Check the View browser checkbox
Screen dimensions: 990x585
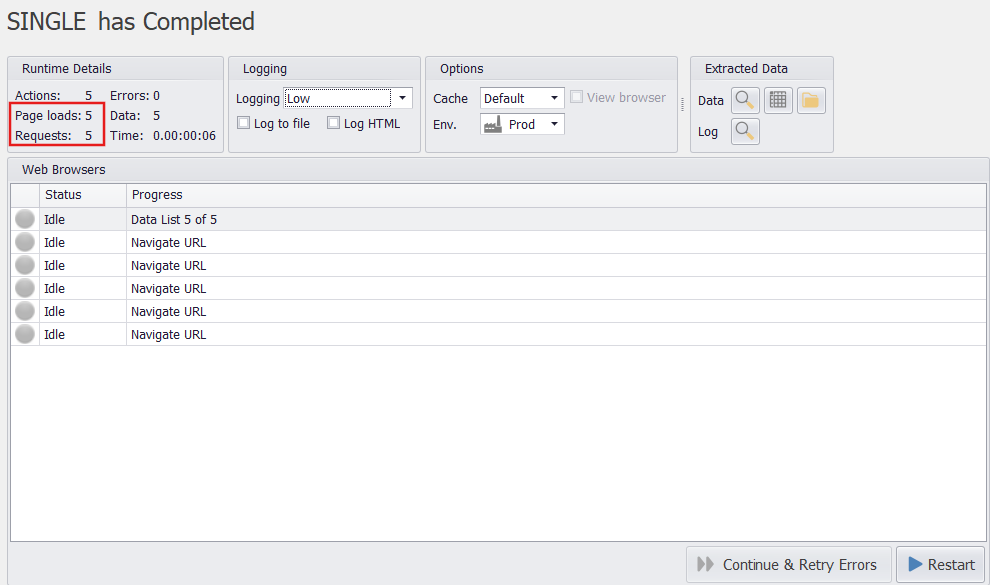tap(576, 98)
